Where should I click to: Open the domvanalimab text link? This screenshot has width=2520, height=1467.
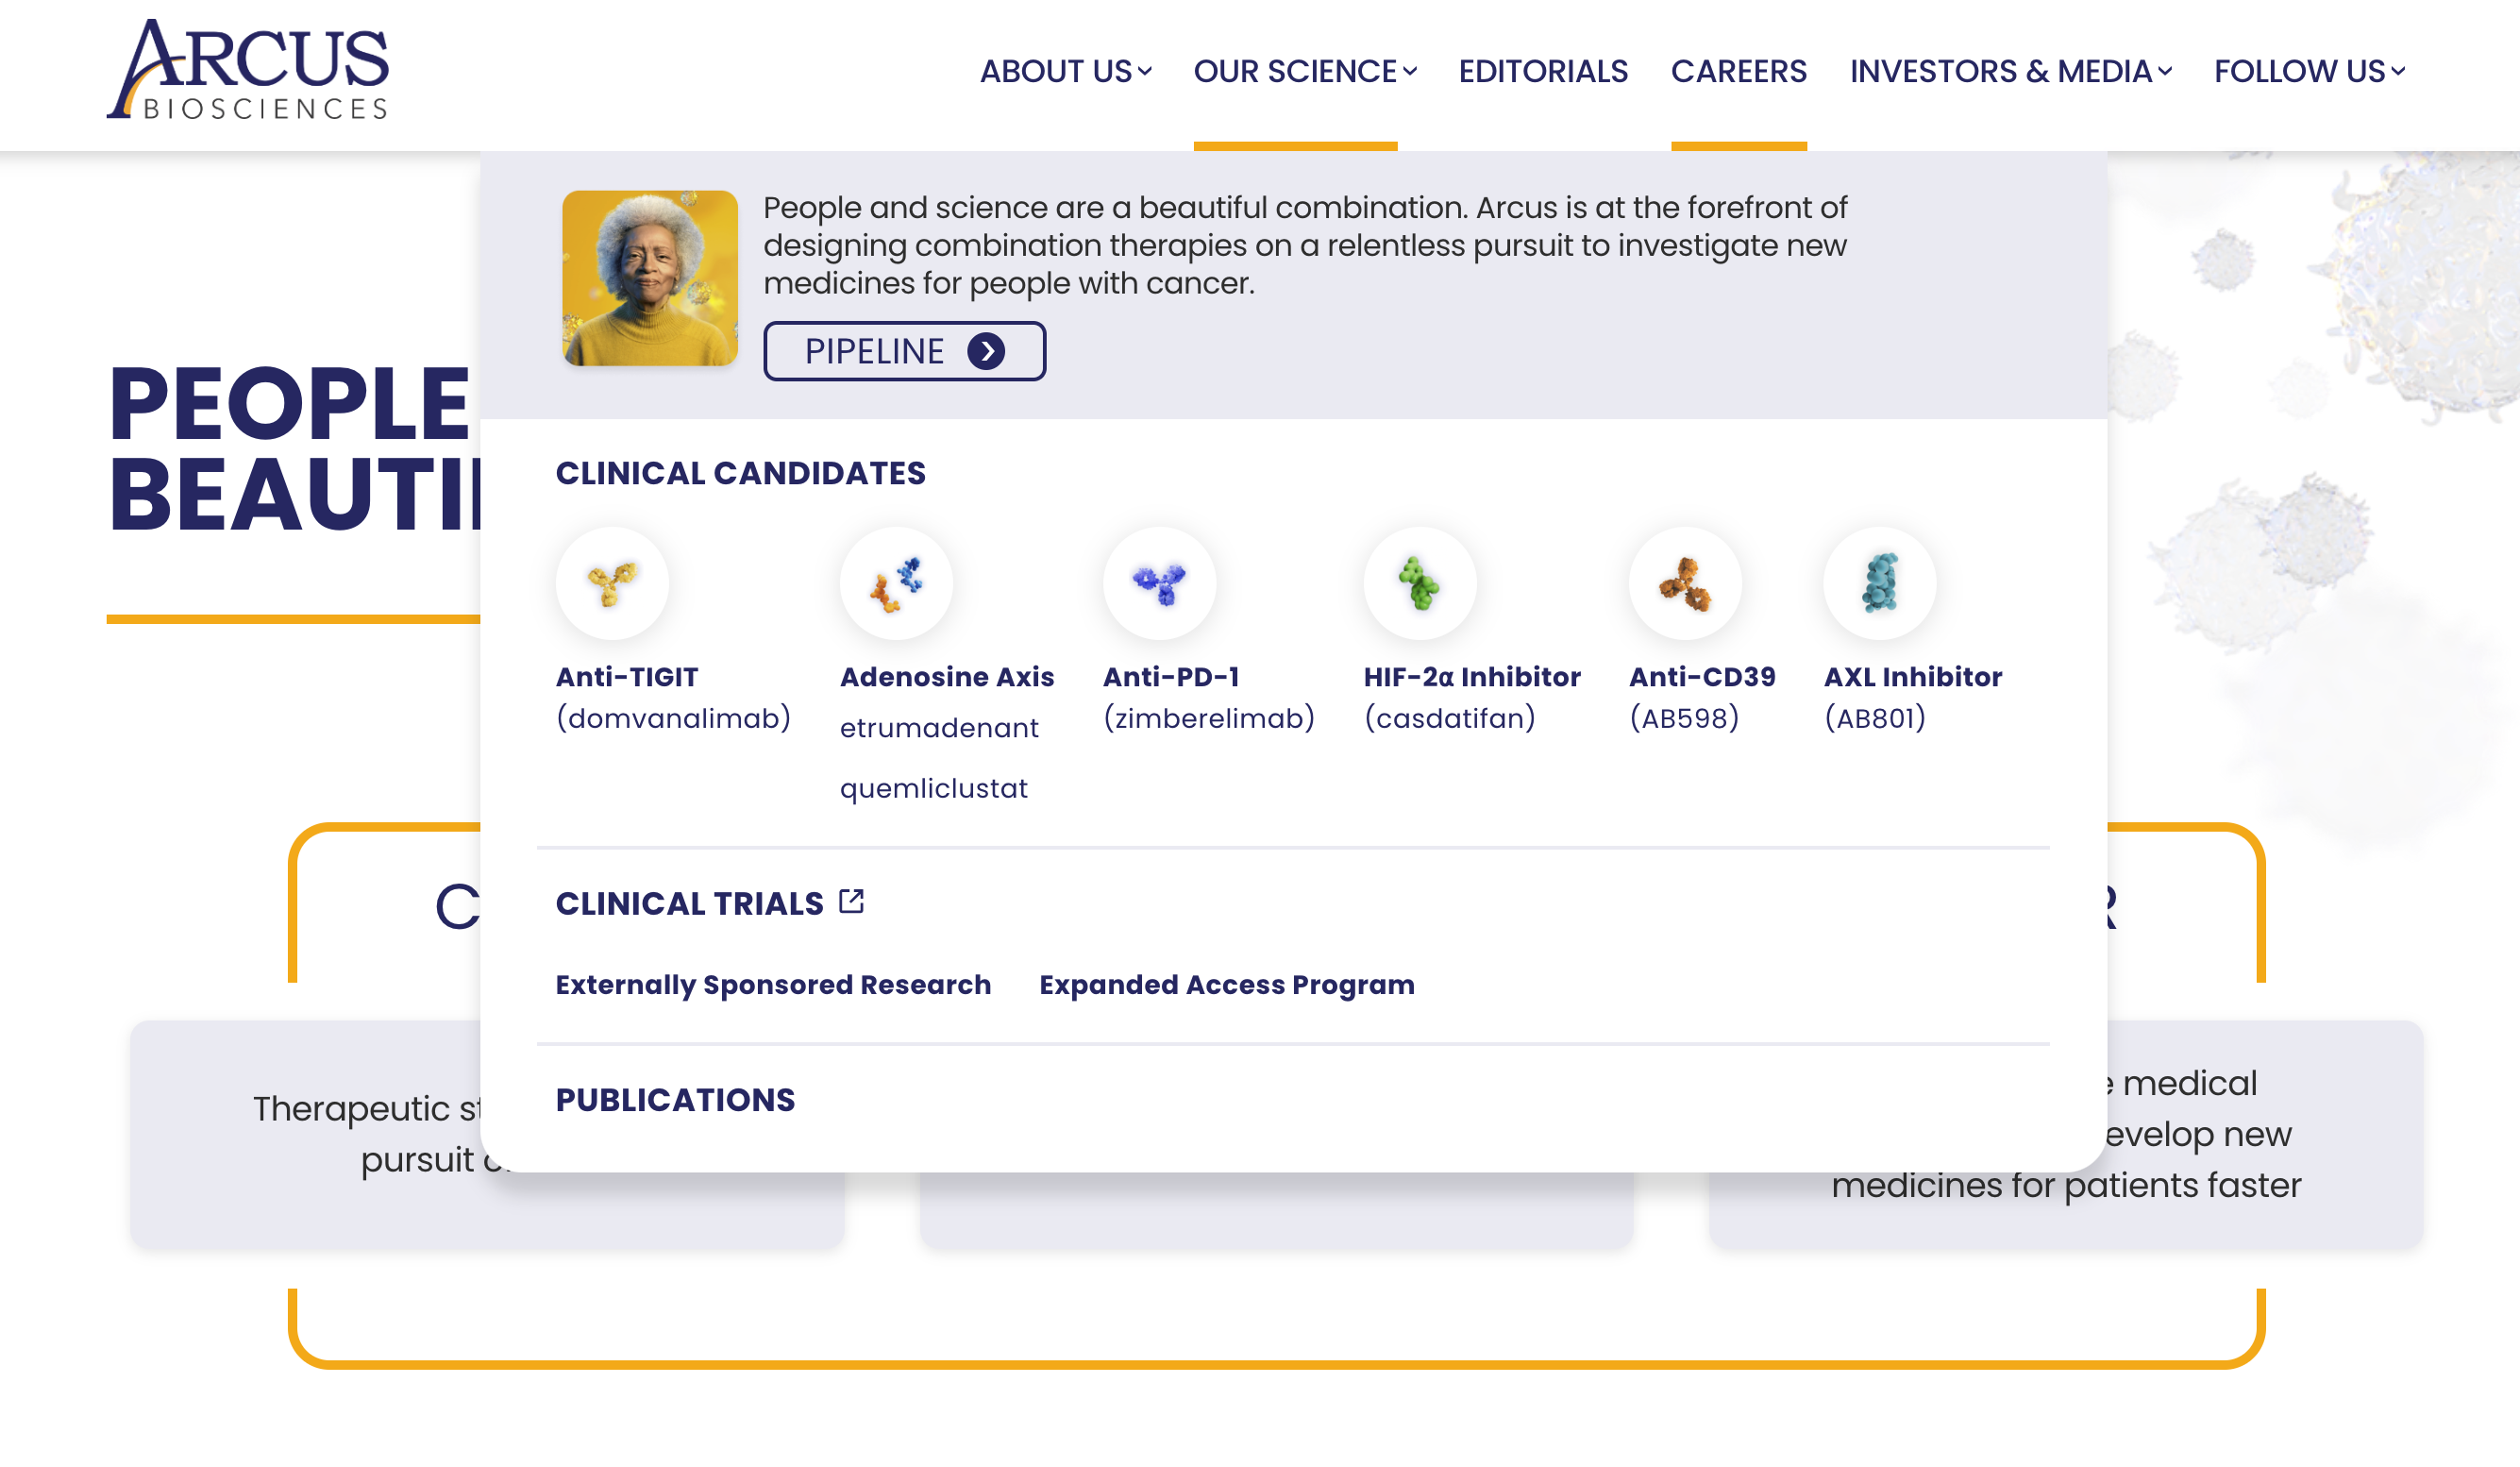pyautogui.click(x=674, y=718)
